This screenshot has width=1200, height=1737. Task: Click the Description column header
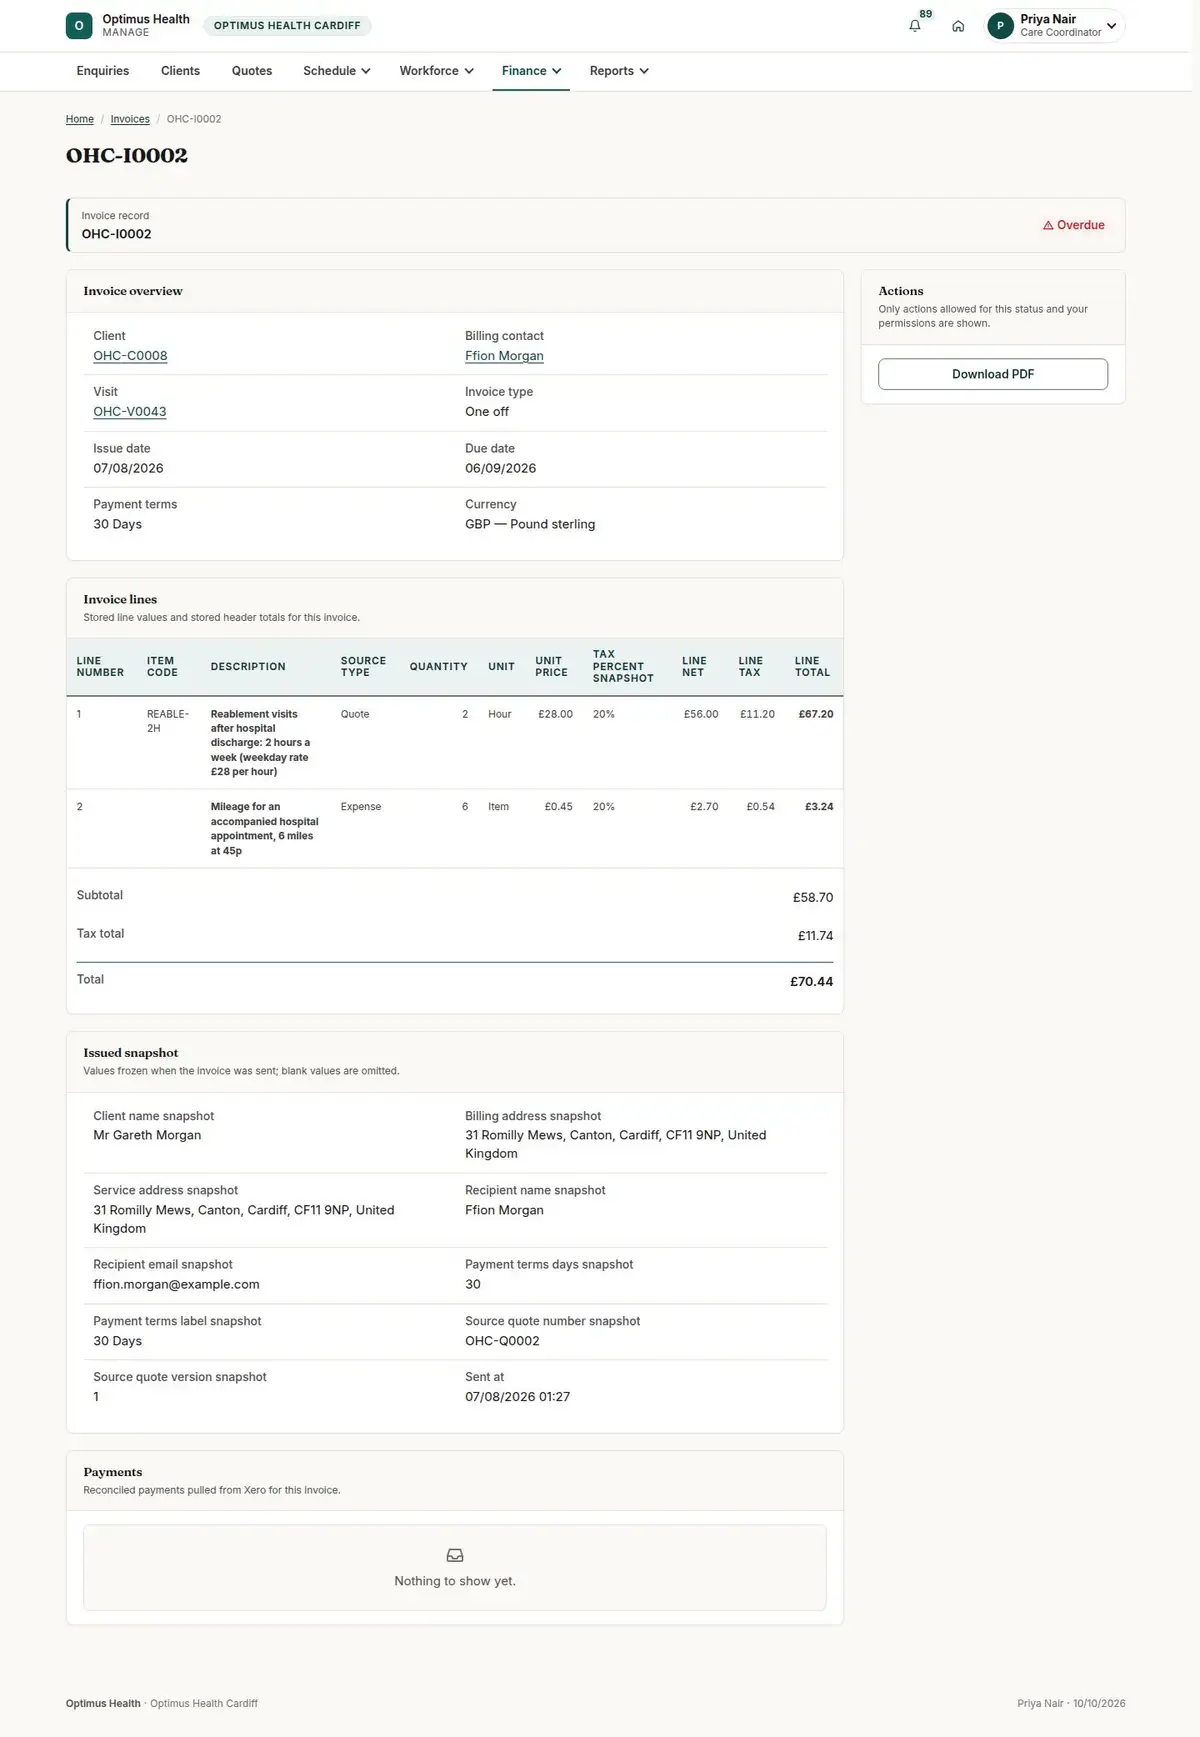(x=248, y=667)
